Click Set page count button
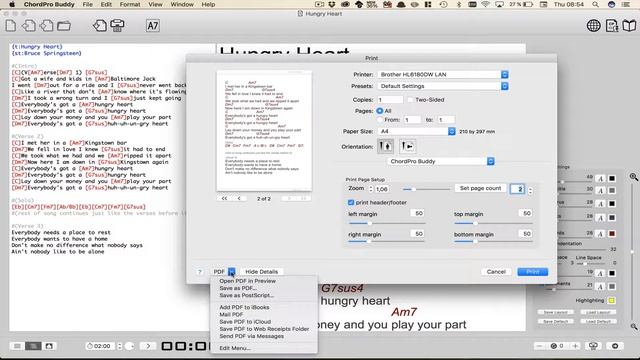Screen dimensions: 640x360 point(480,188)
